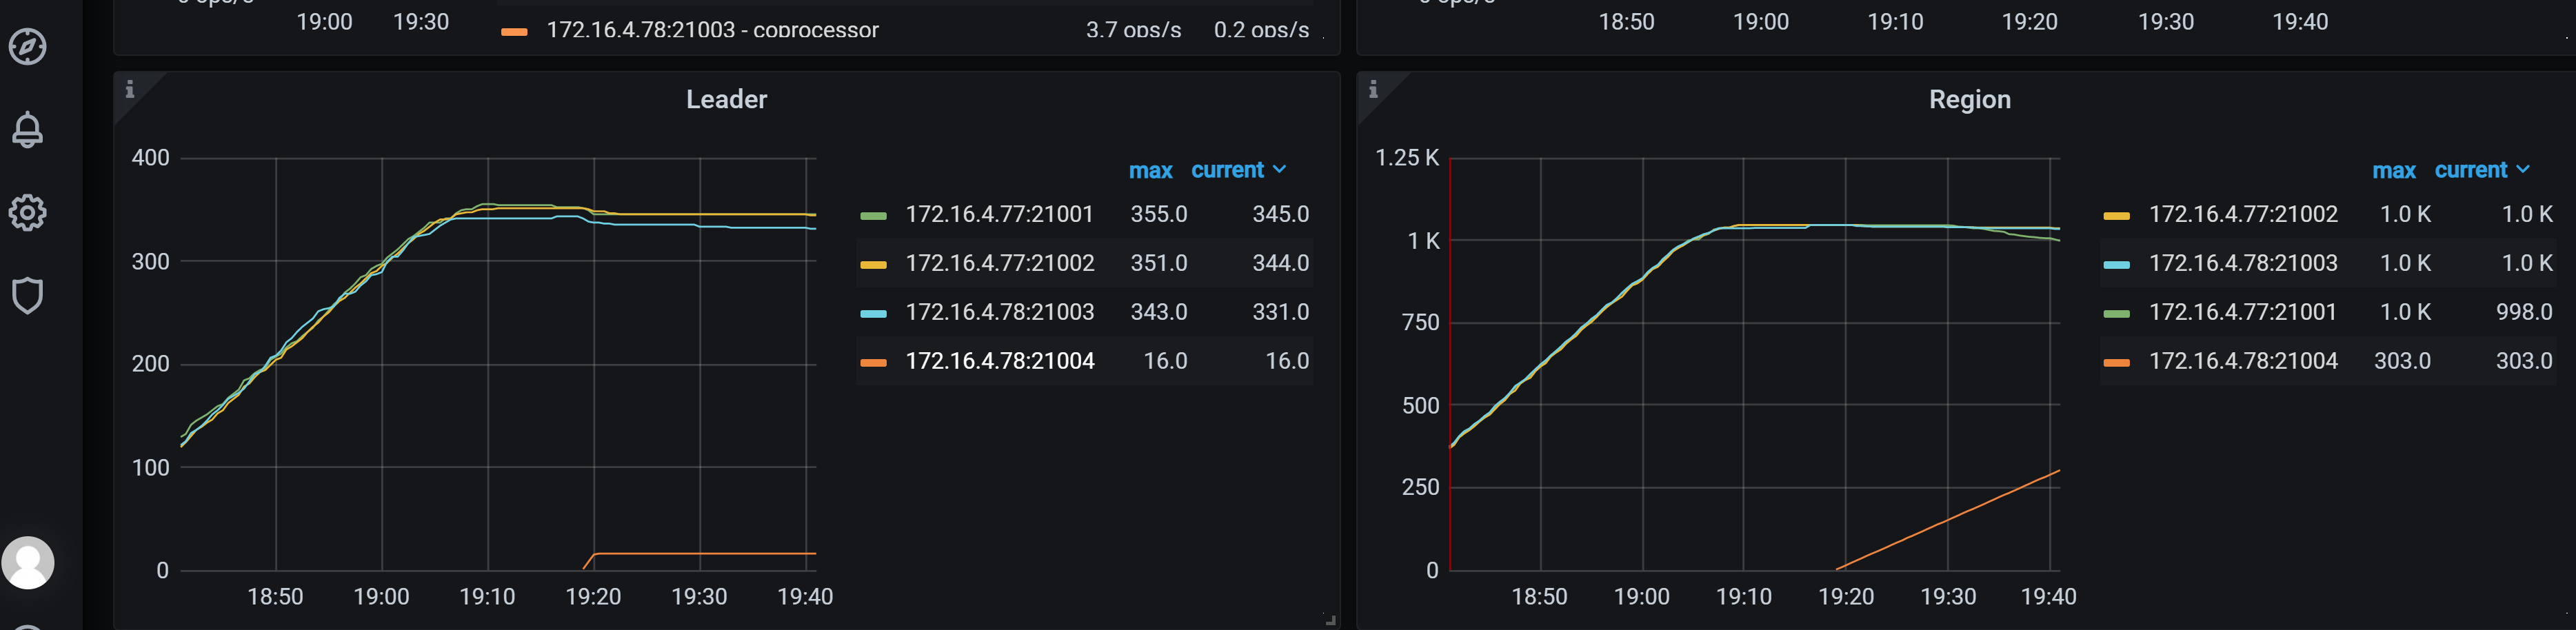Sort Region legend by max column
The image size is (2576, 630).
point(2393,170)
